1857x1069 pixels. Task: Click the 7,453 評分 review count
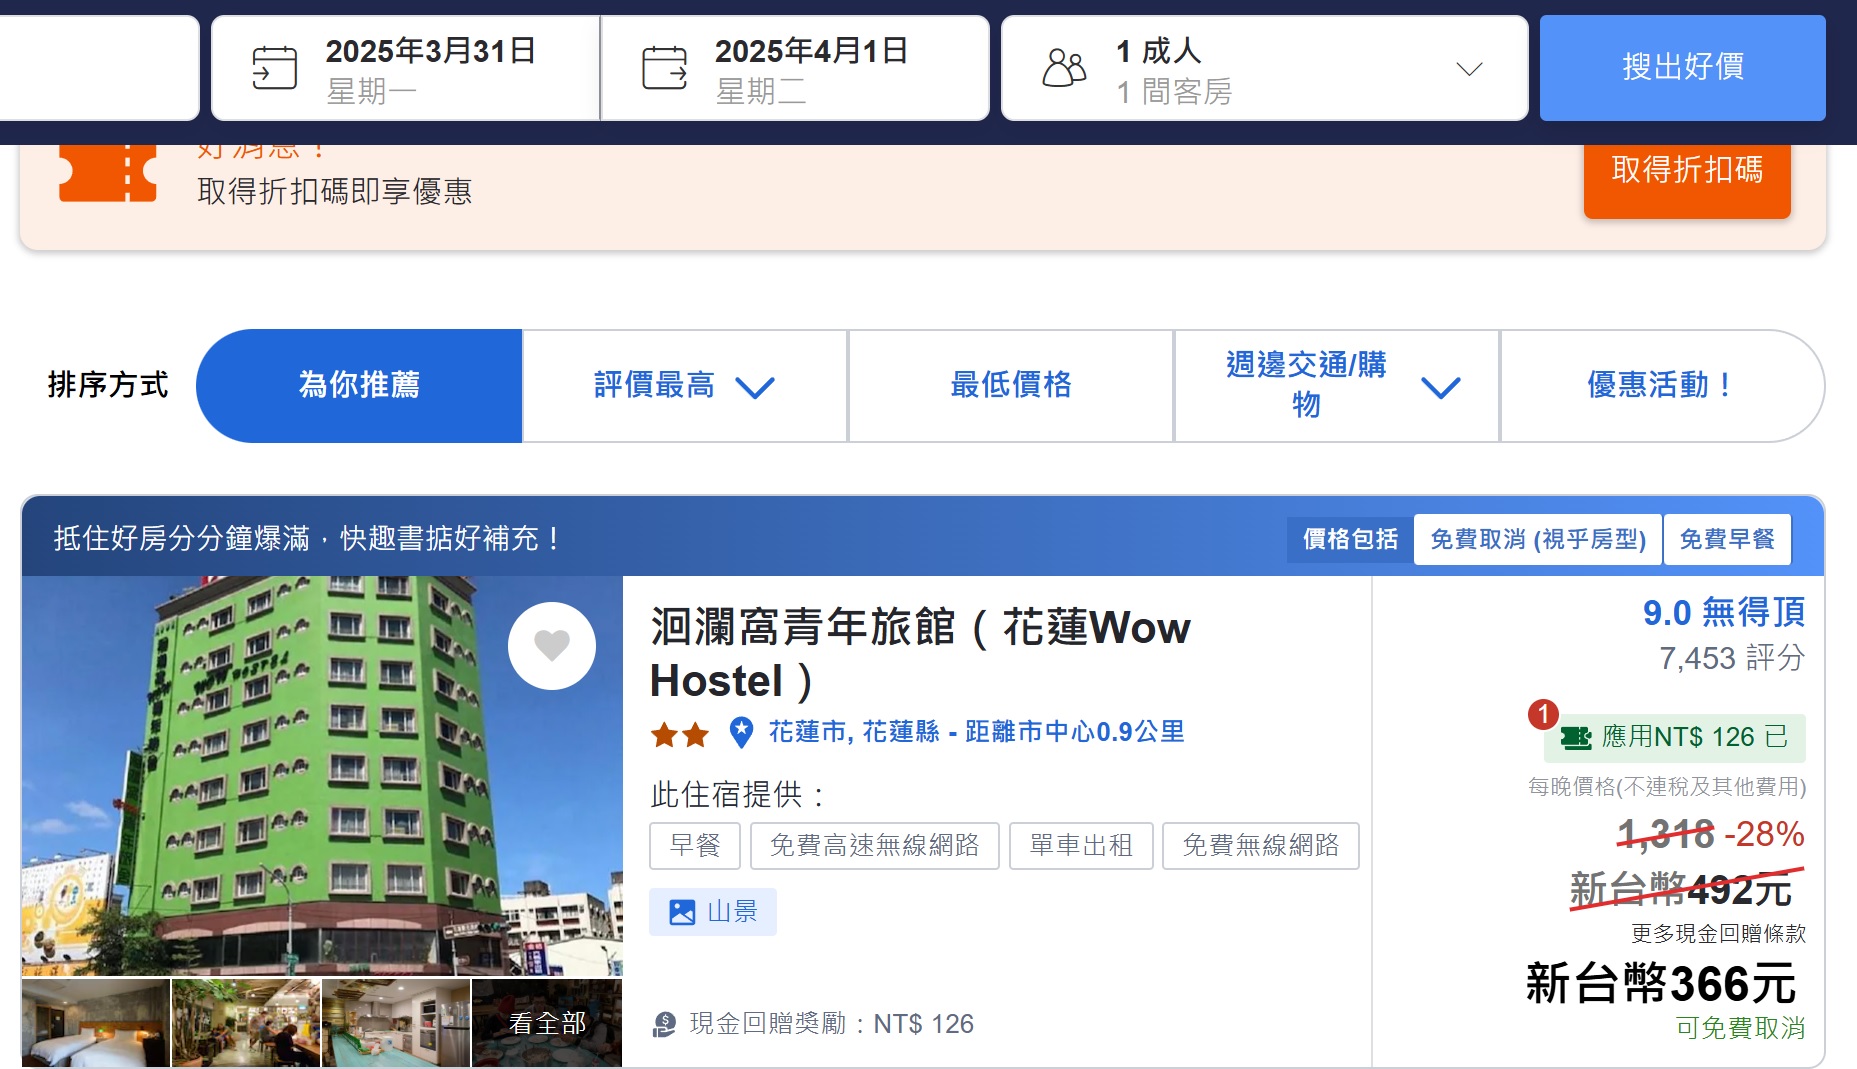click(x=1732, y=658)
